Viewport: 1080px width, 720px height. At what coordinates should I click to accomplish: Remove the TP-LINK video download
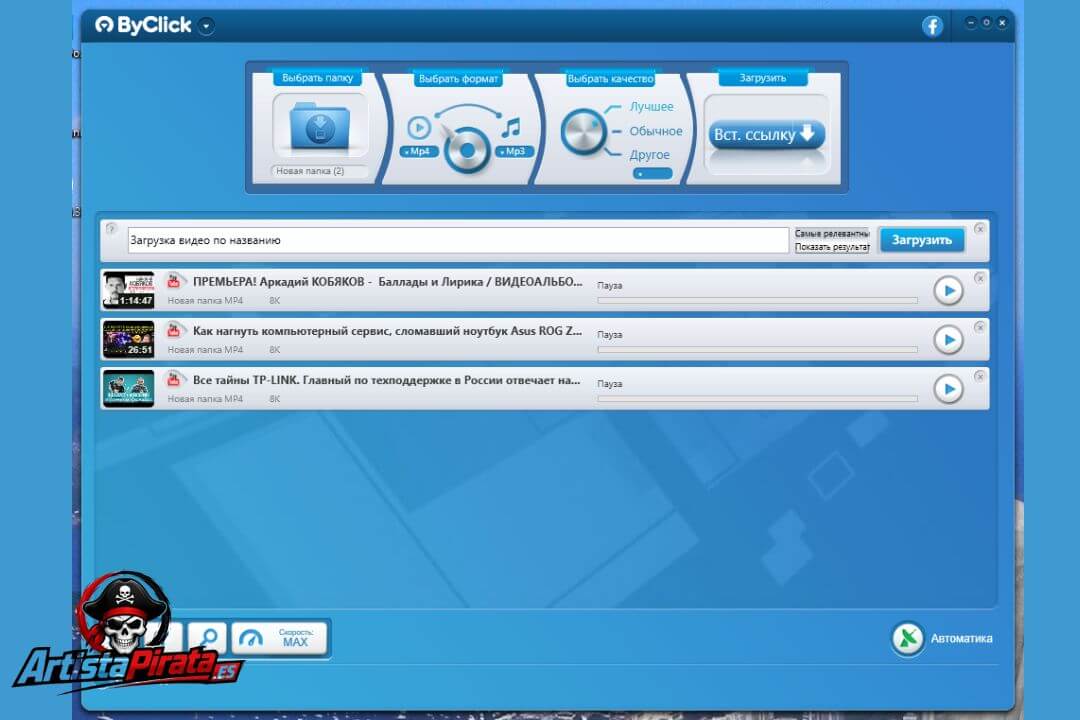(x=979, y=376)
